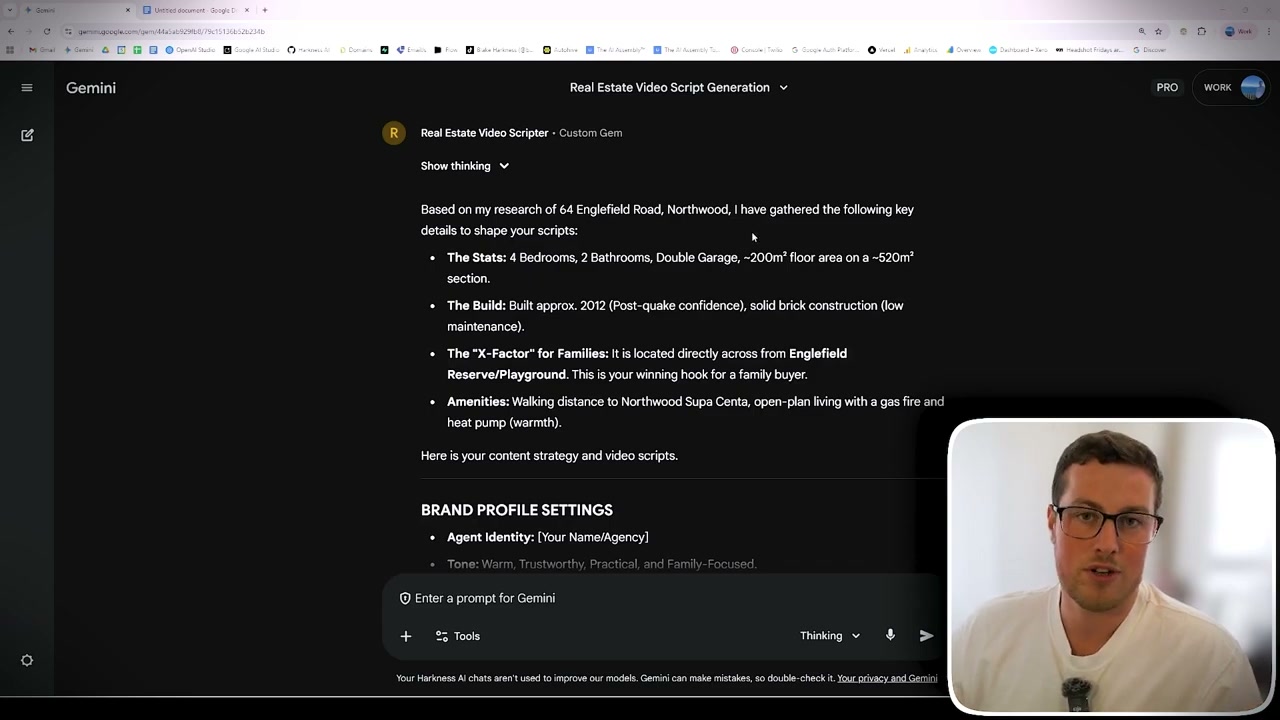The width and height of the screenshot is (1280, 720).
Task: Click the BRAND PROFILE SETTINGS heading
Action: coord(517,510)
